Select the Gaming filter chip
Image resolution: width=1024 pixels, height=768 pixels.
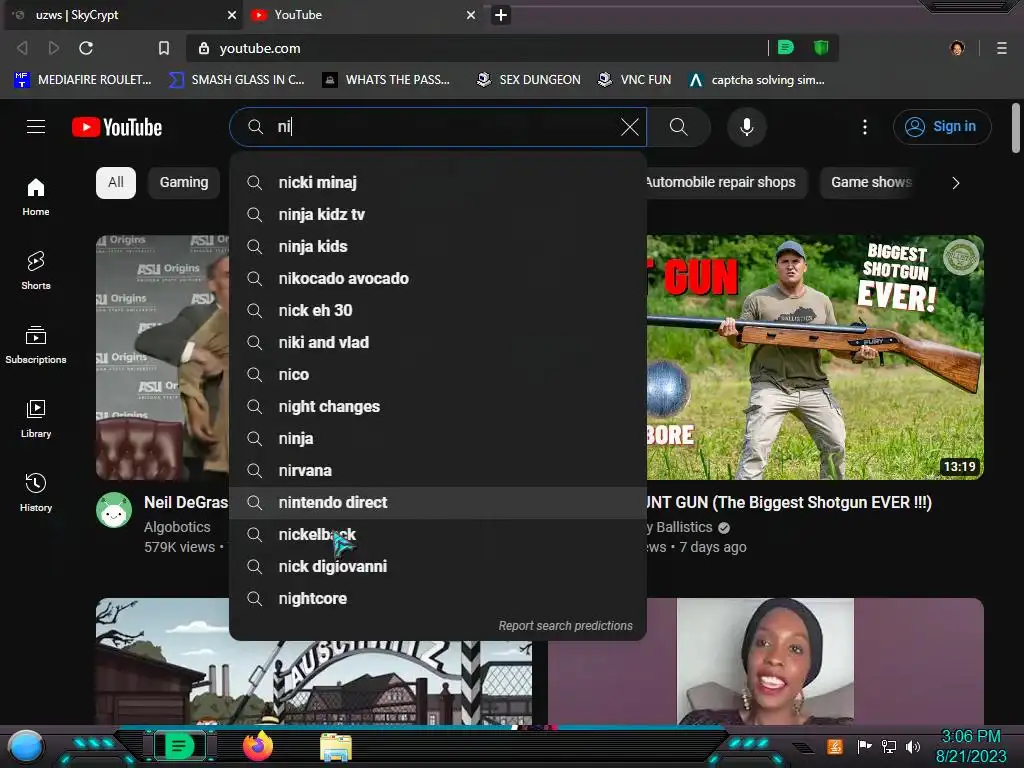pyautogui.click(x=184, y=182)
